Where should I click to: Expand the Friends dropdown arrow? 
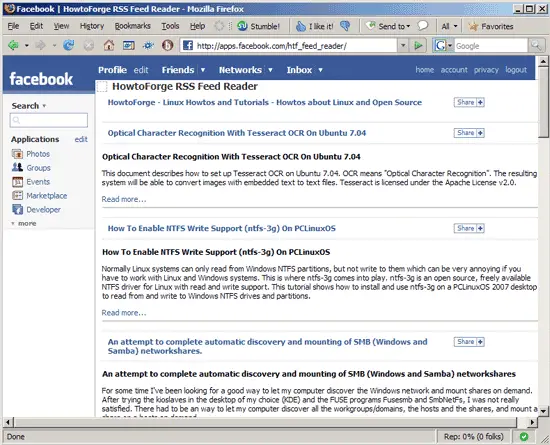click(x=203, y=70)
